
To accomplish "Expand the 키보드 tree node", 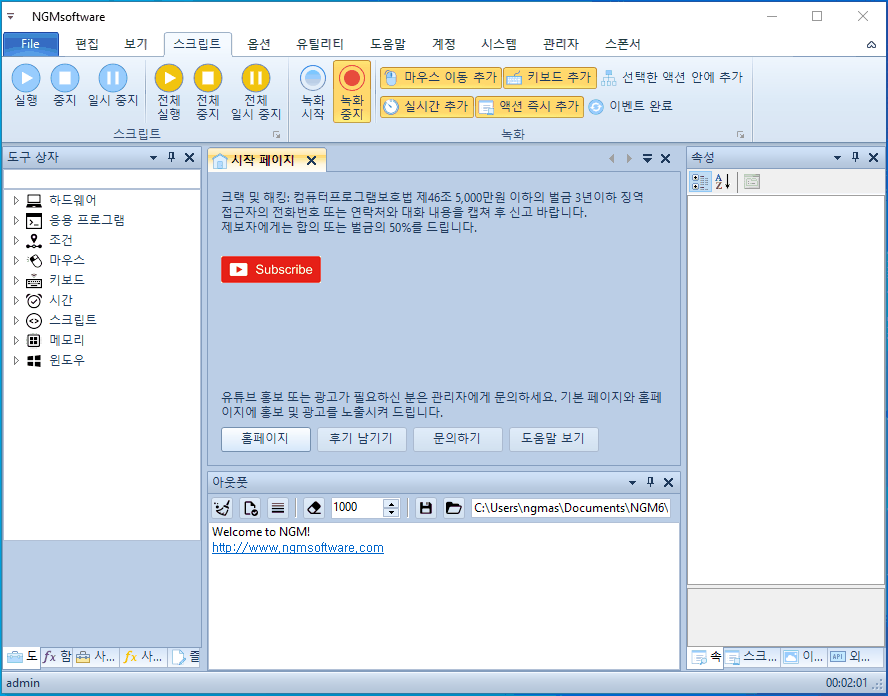I will pos(16,280).
